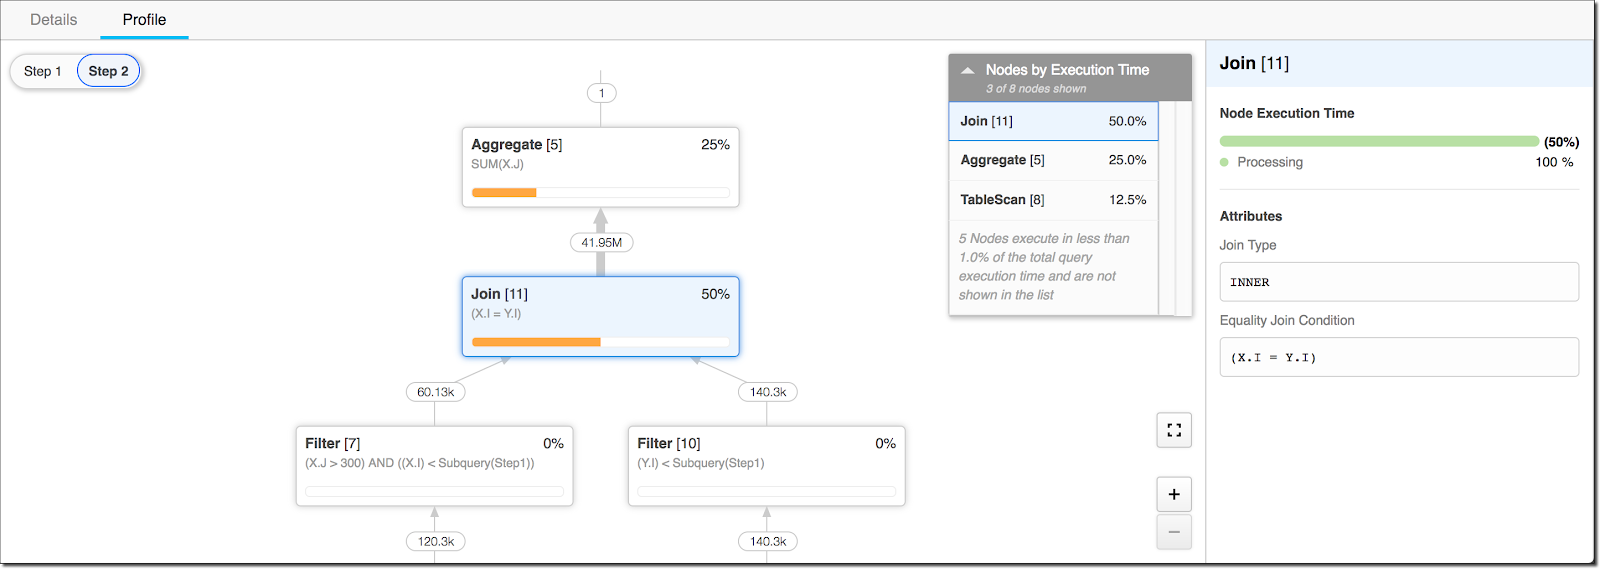Collapse the Nodes by Execution Time panel

967,70
